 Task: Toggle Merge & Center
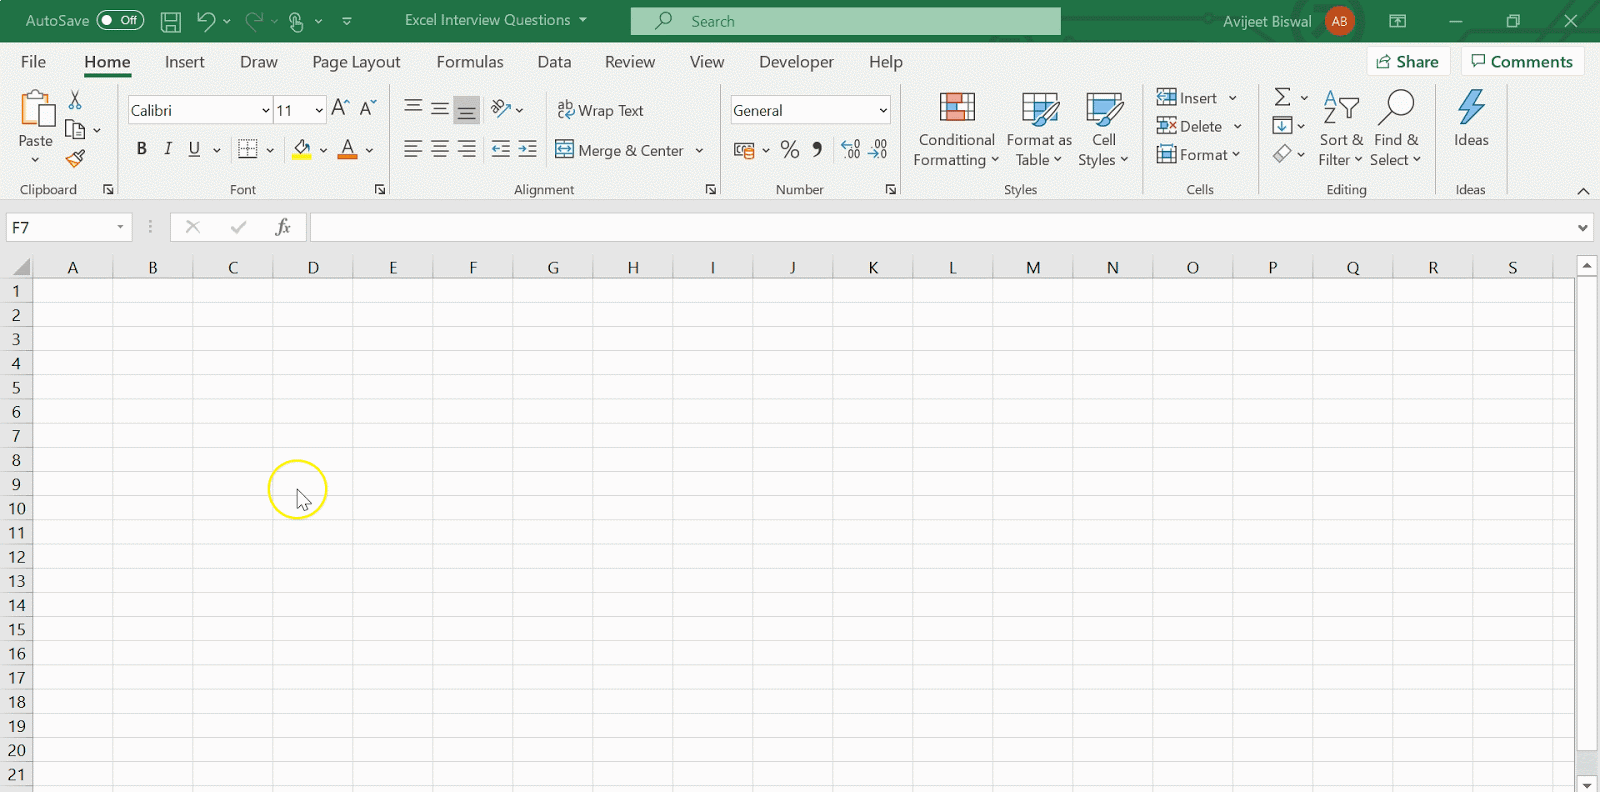point(620,150)
